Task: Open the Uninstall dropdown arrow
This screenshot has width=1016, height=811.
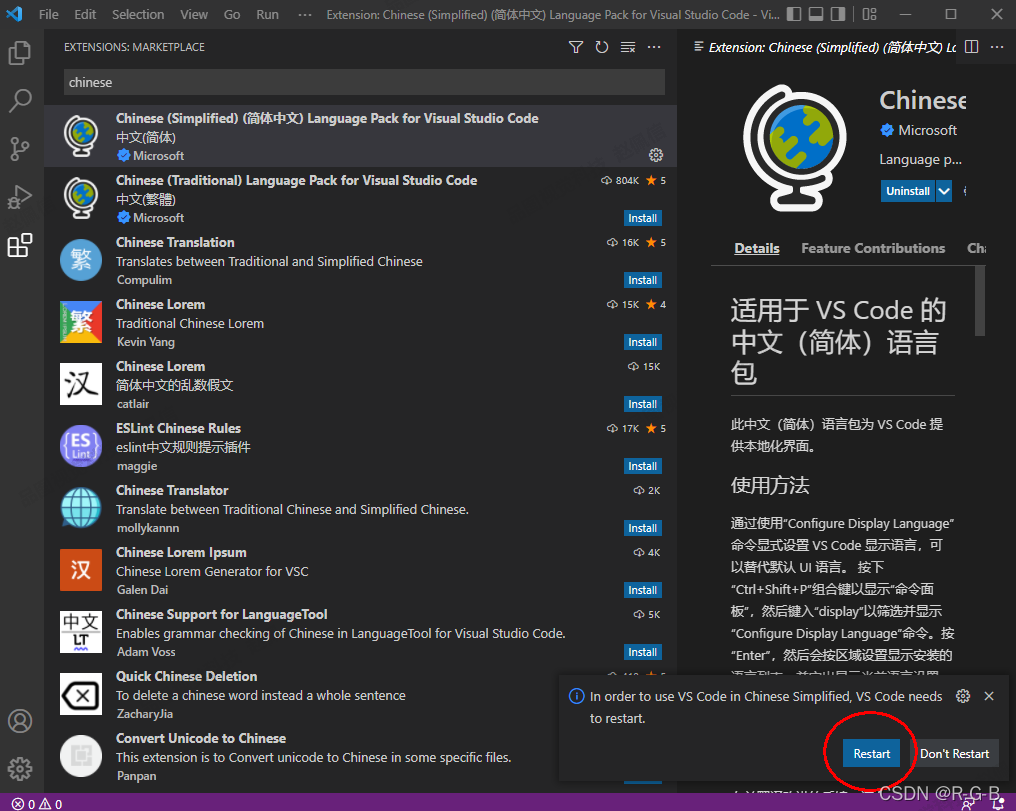Action: (944, 191)
